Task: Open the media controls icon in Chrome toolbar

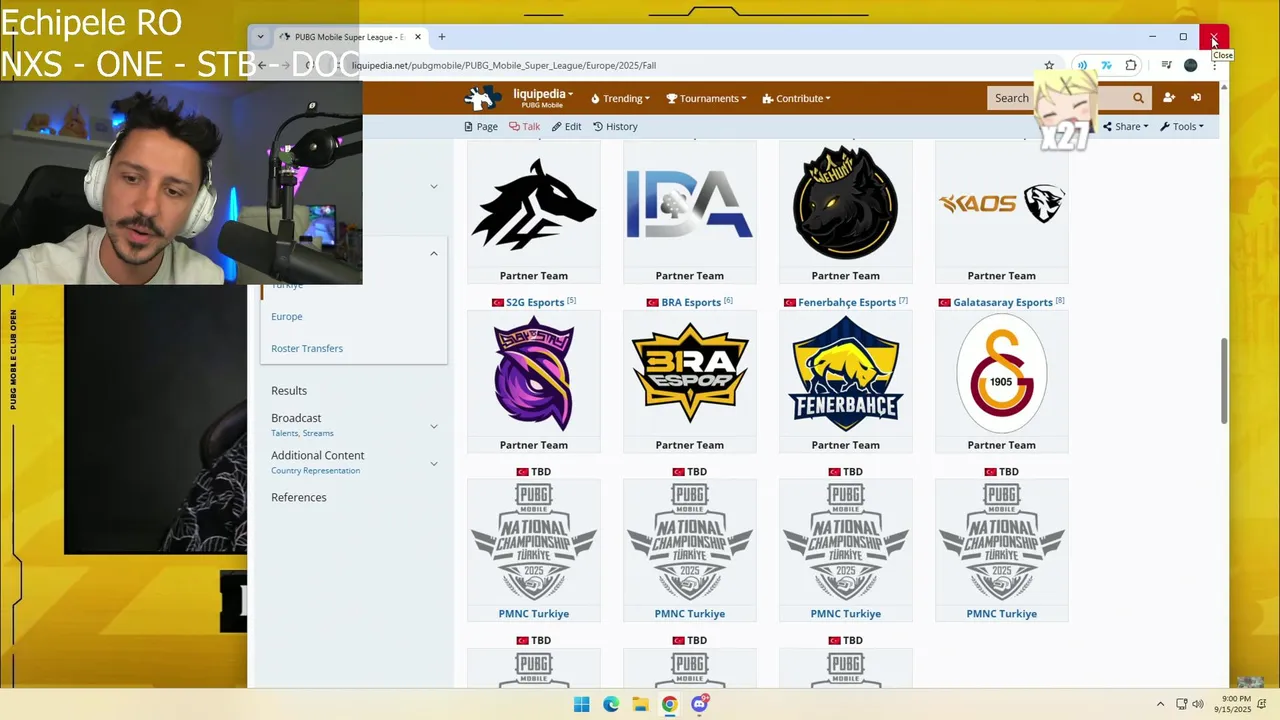Action: pyautogui.click(x=1166, y=65)
